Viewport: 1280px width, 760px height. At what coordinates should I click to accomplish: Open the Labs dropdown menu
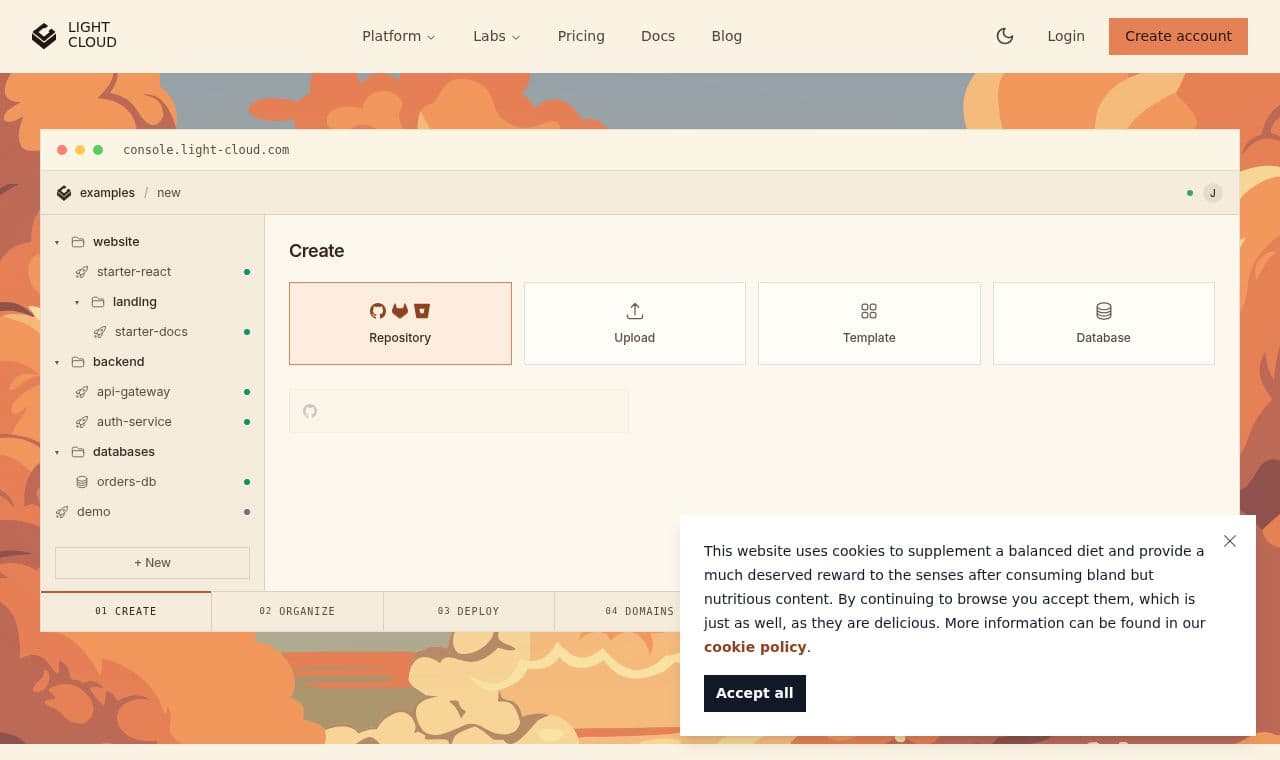pos(496,36)
